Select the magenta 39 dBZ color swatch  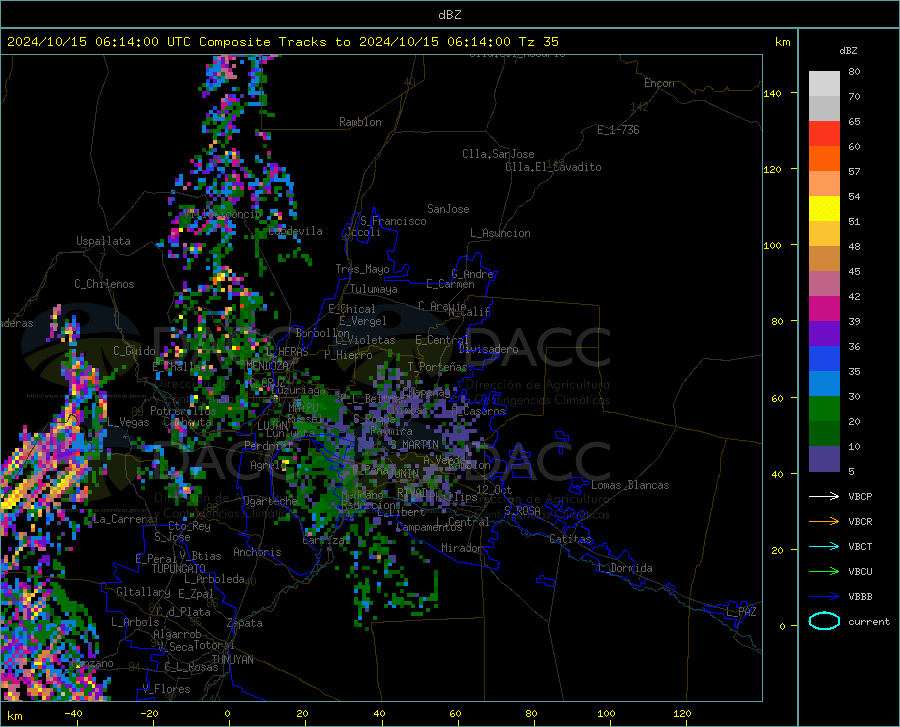click(x=824, y=309)
